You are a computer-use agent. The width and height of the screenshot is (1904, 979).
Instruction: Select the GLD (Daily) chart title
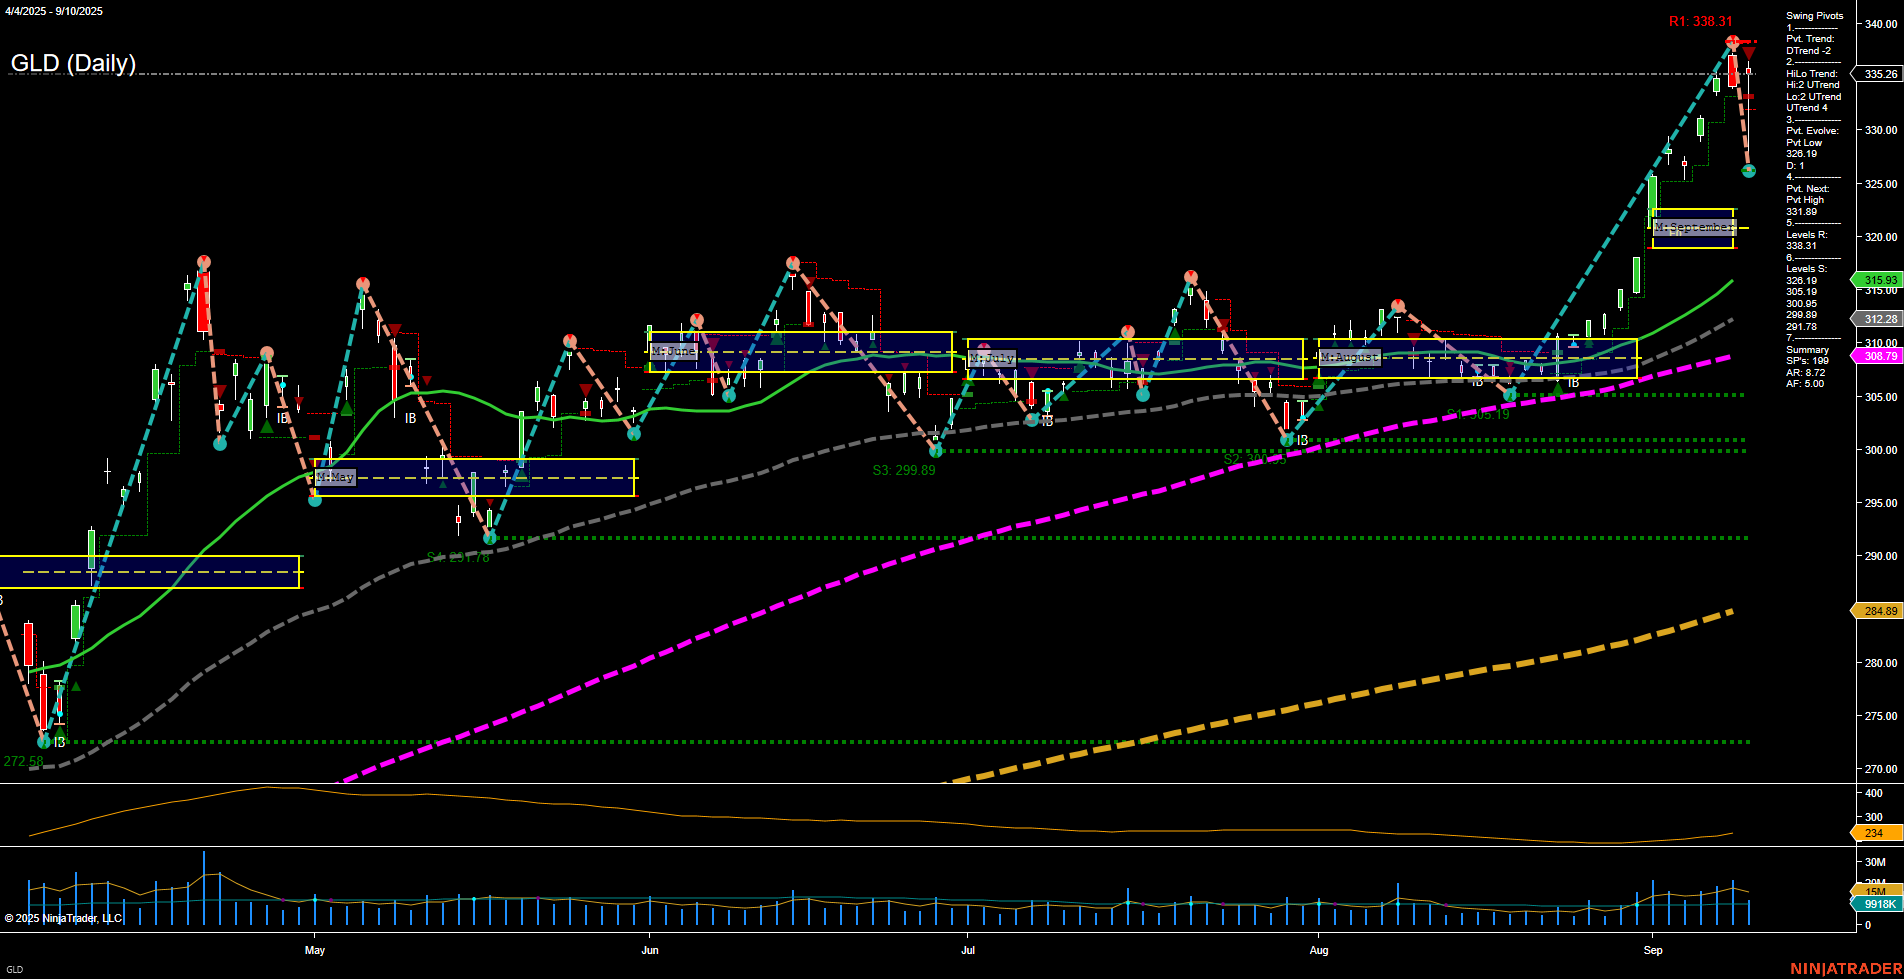pyautogui.click(x=73, y=63)
